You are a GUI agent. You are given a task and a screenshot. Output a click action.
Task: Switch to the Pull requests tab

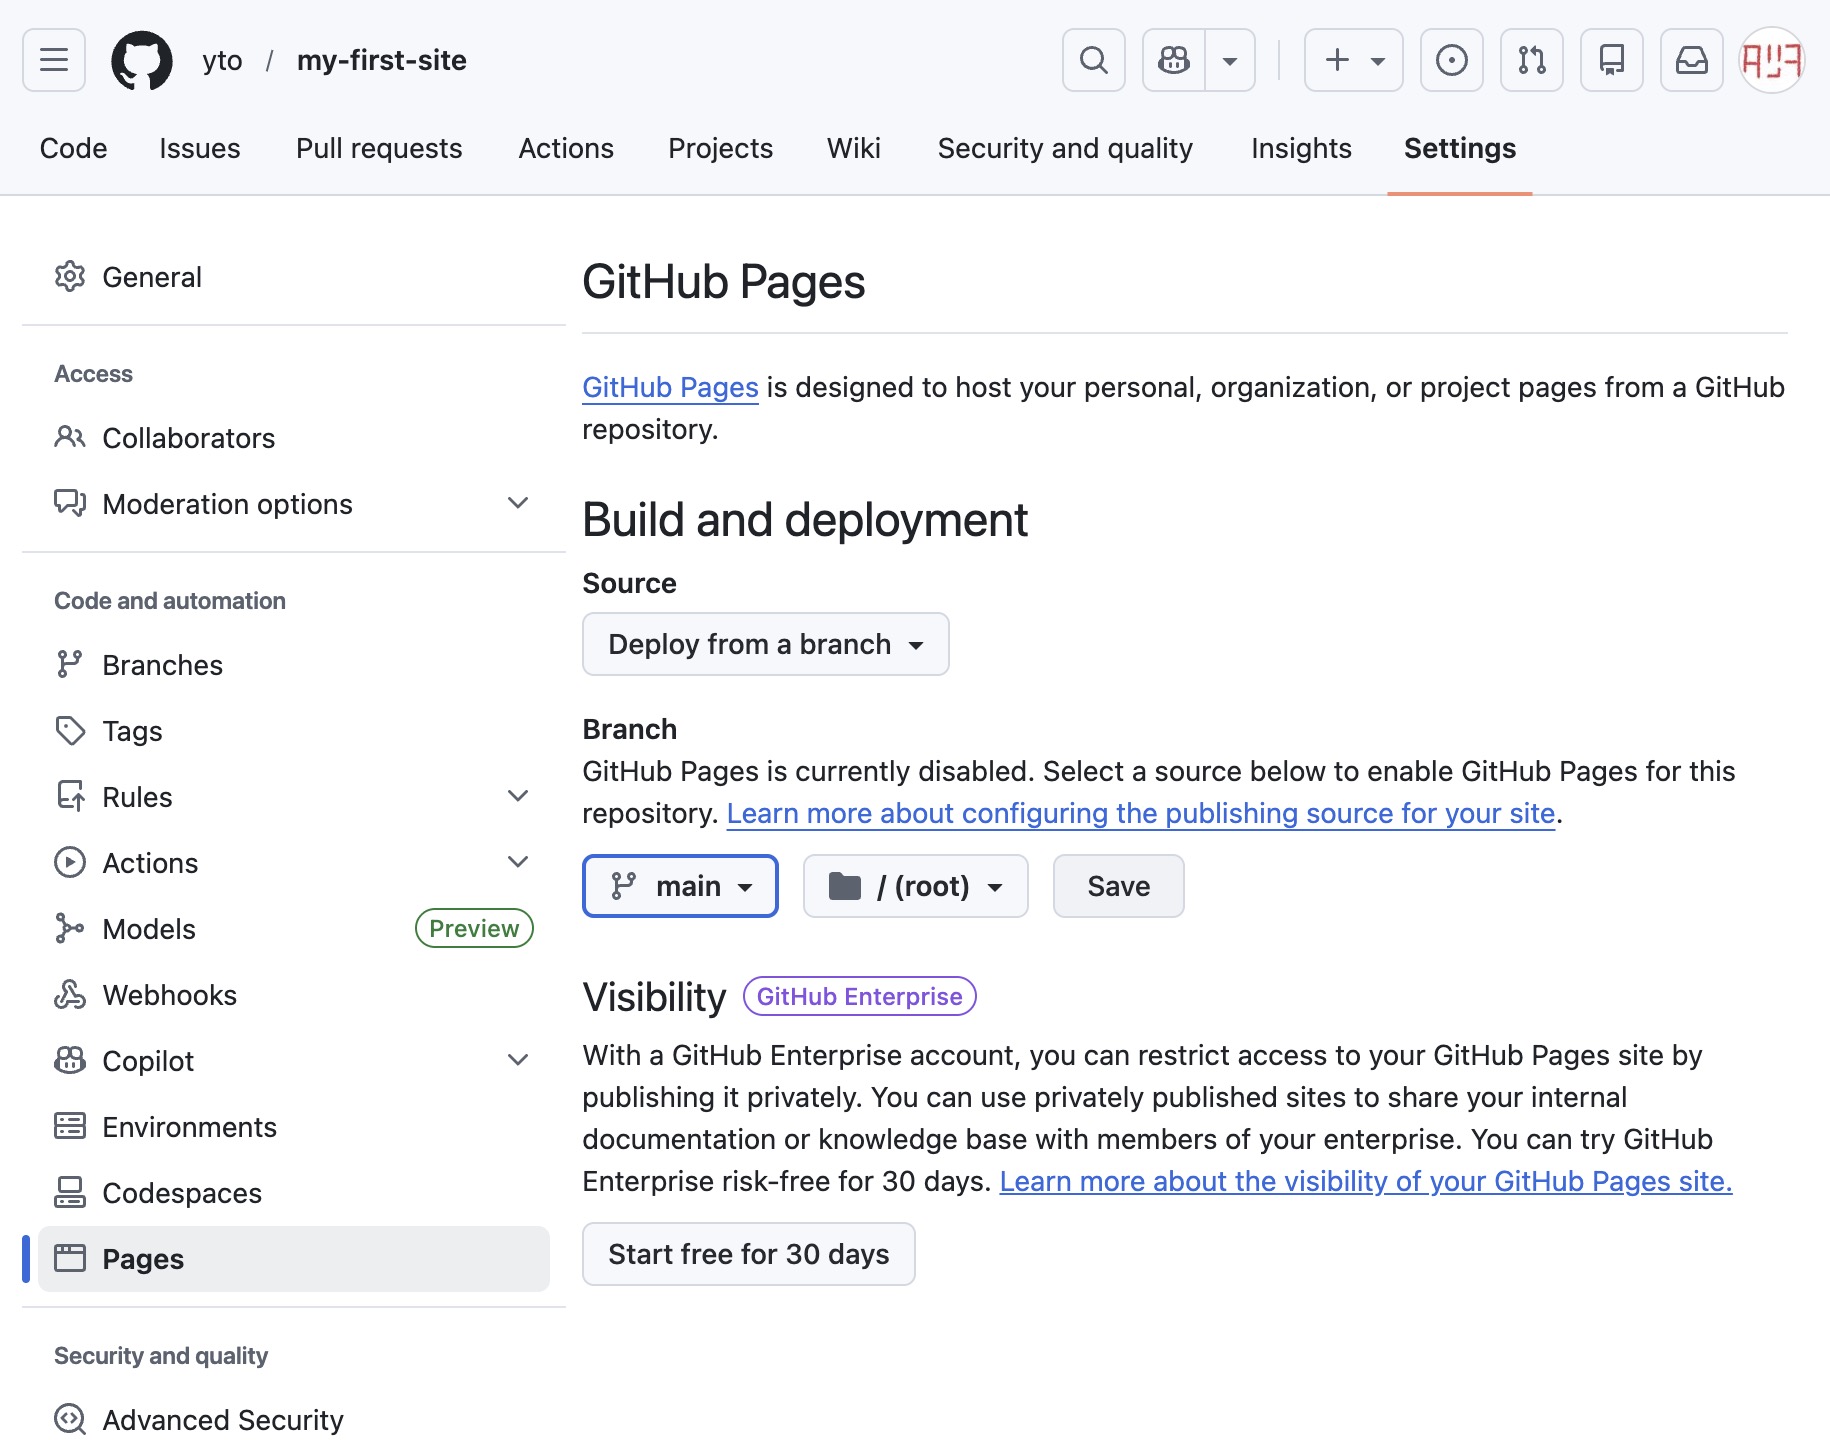pyautogui.click(x=379, y=148)
